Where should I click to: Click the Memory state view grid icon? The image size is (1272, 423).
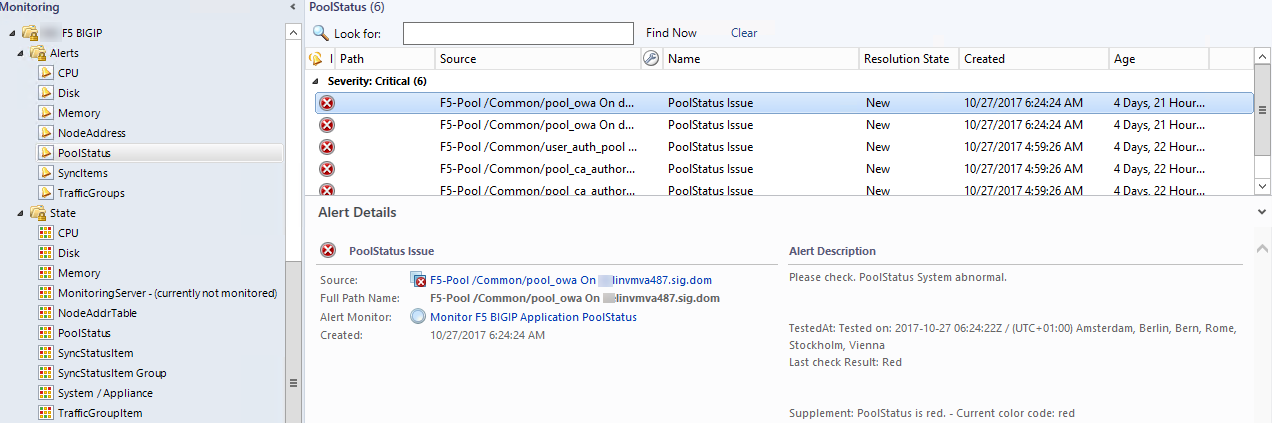(46, 273)
